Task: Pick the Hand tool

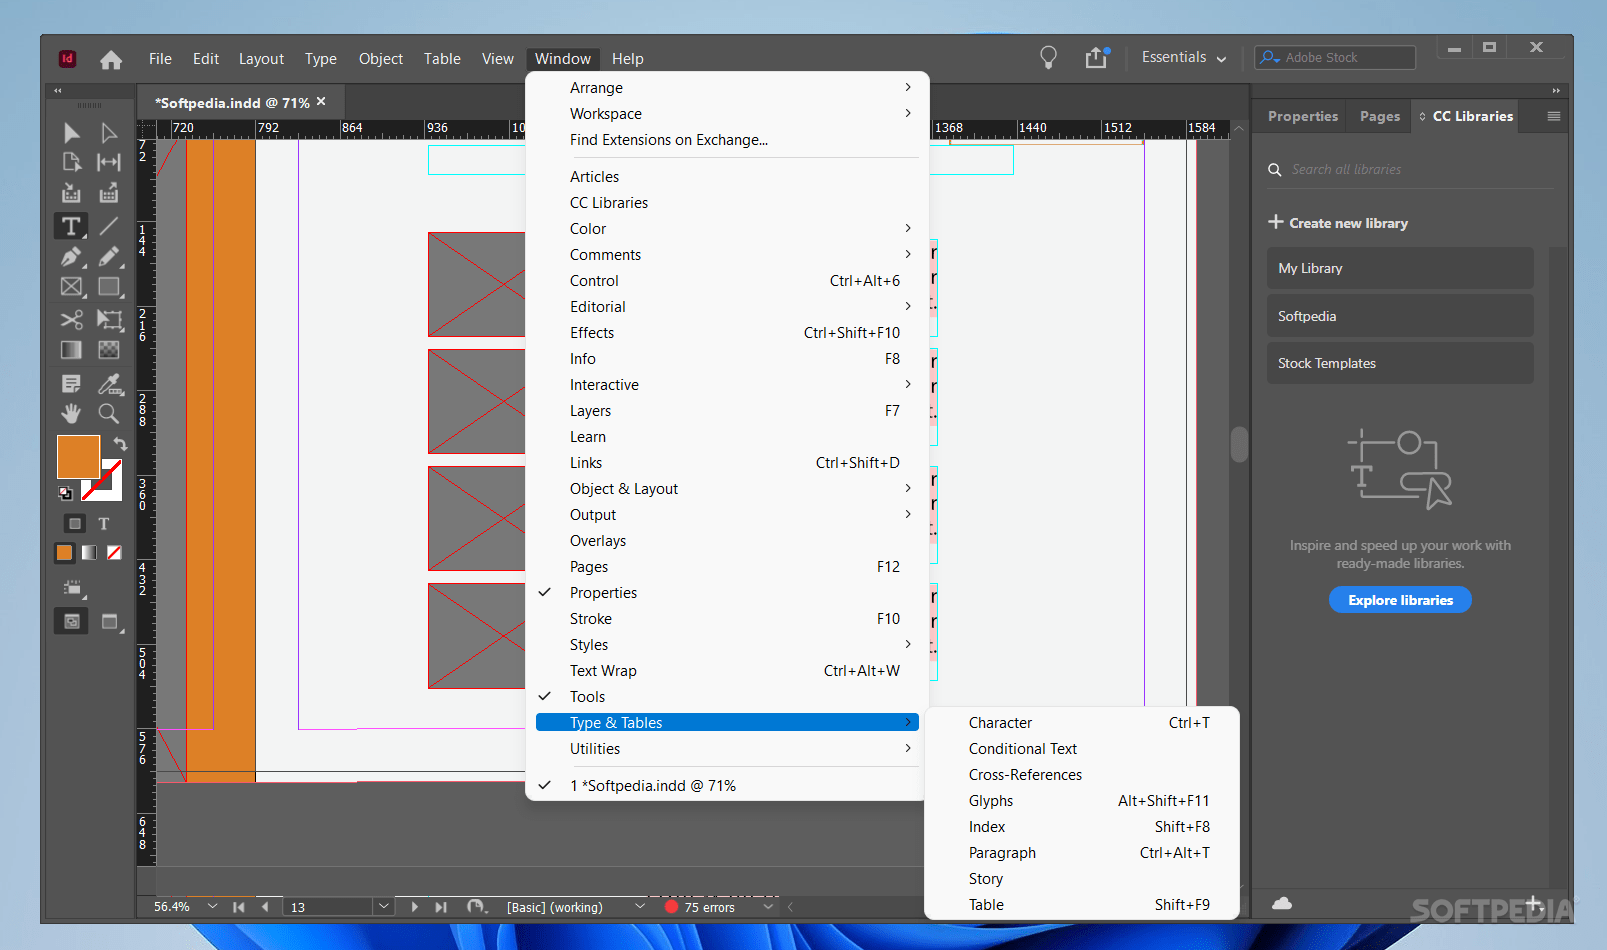Action: tap(71, 413)
